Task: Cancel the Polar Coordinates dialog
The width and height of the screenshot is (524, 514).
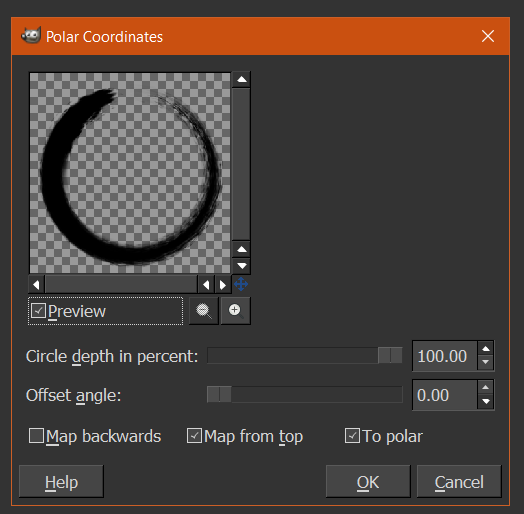Action: tap(459, 482)
